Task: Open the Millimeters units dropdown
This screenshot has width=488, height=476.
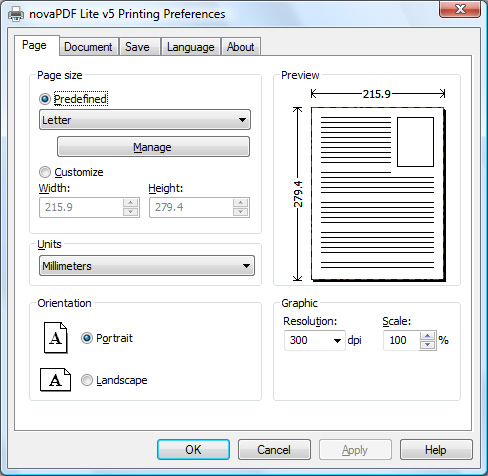Action: pos(147,266)
